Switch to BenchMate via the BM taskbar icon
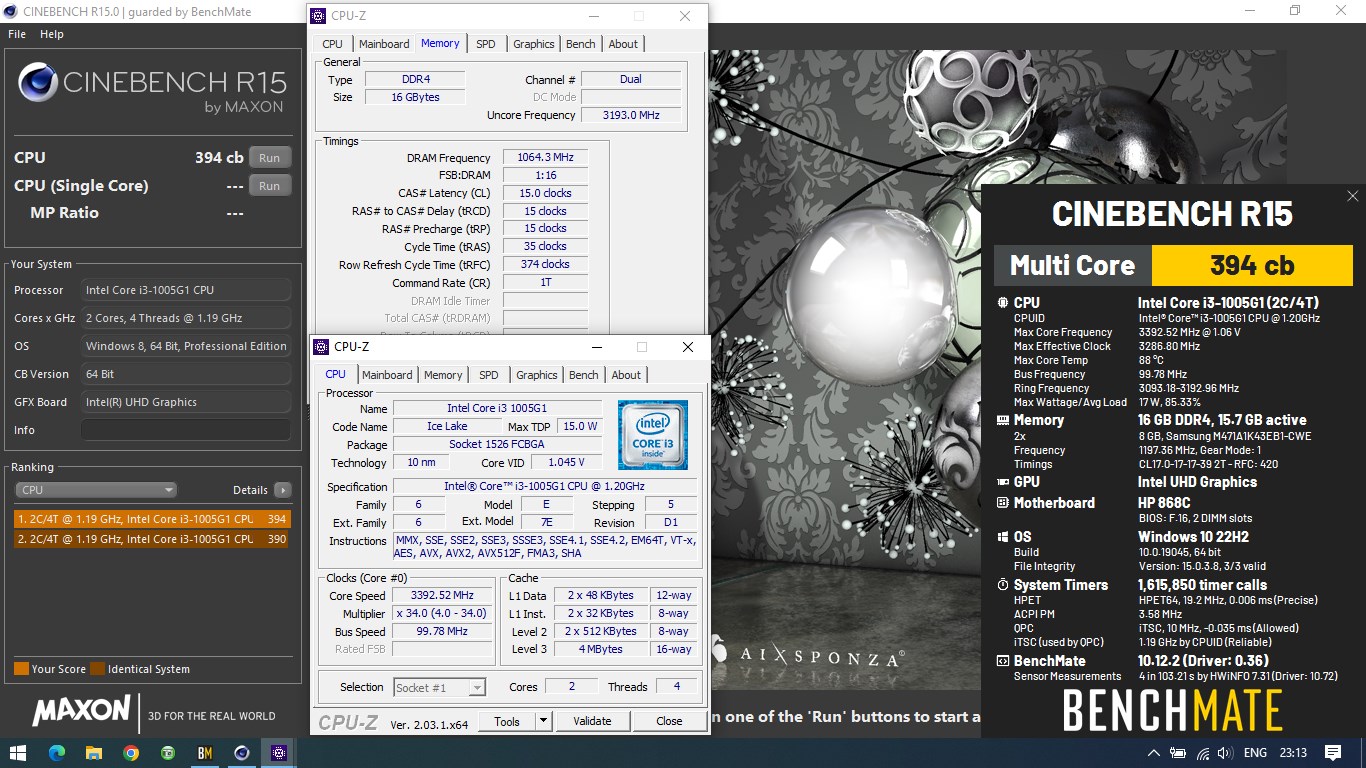The height and width of the screenshot is (768, 1366). tap(205, 752)
